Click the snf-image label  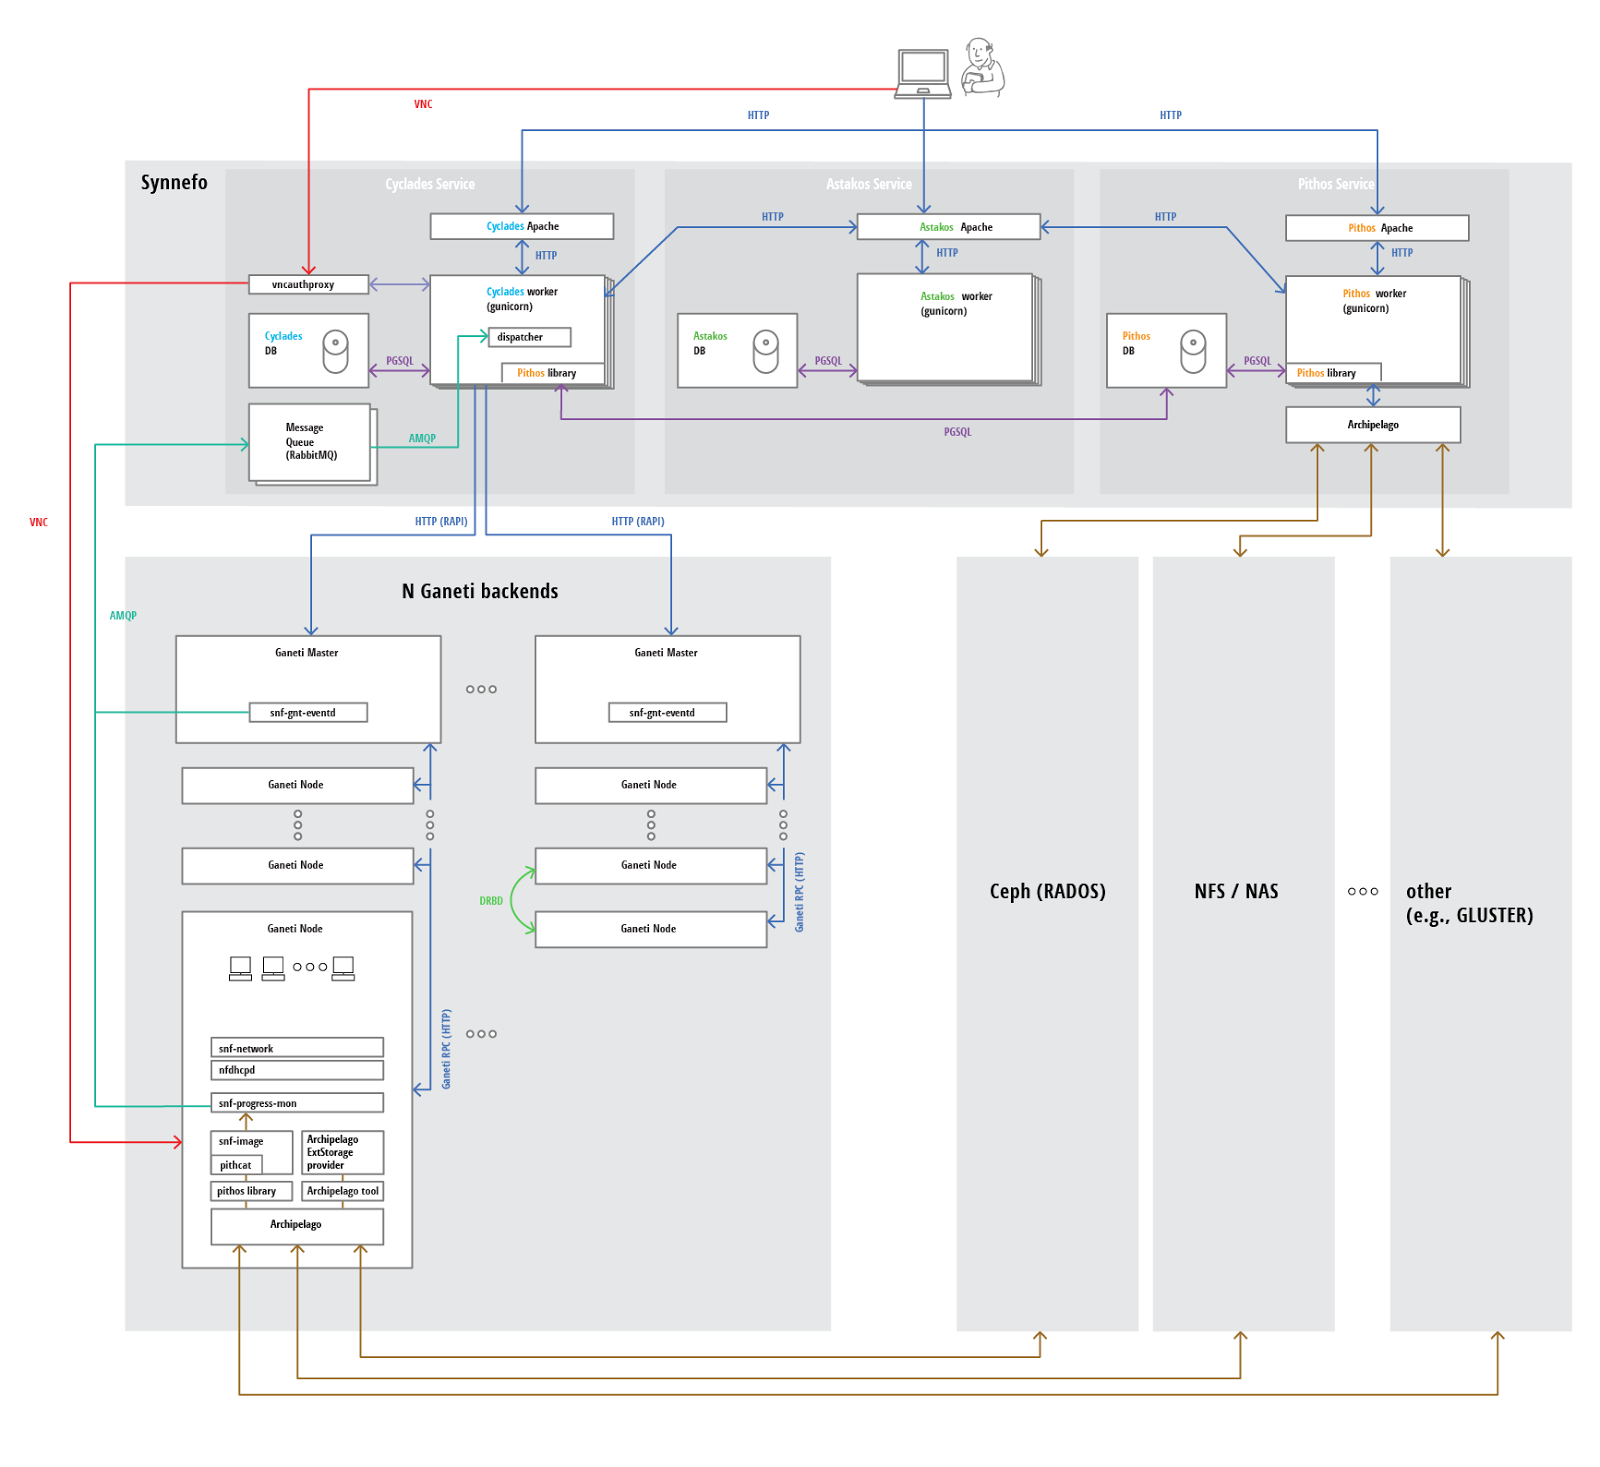(x=241, y=1141)
